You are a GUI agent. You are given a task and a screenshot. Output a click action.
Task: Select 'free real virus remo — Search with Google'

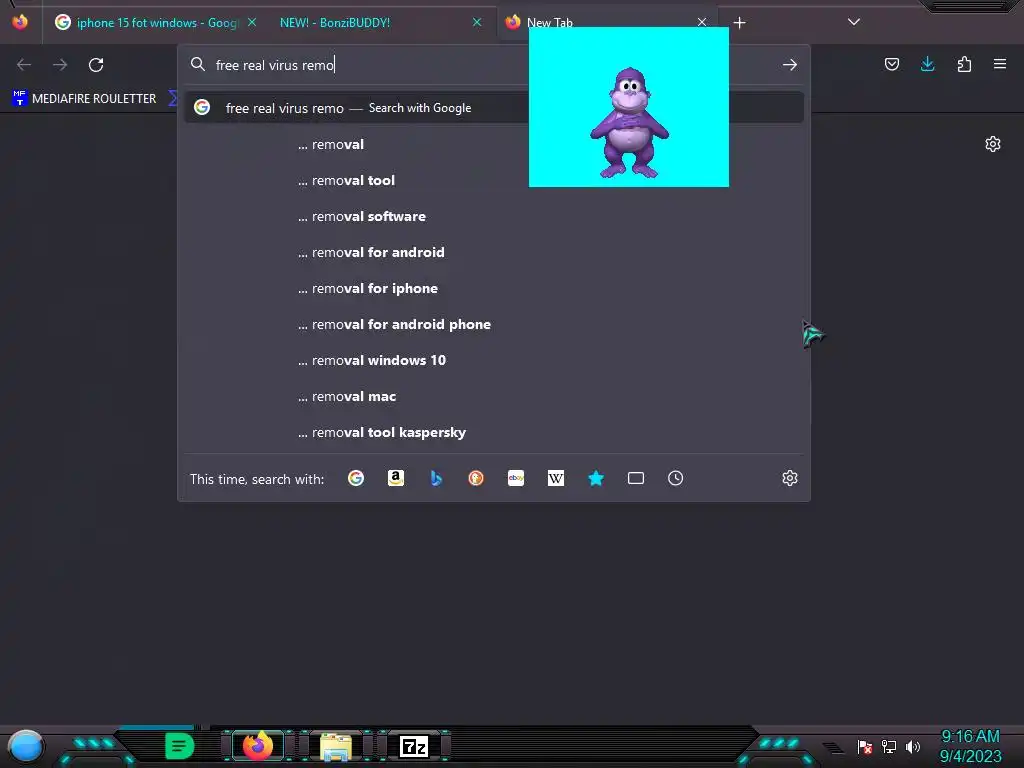[x=494, y=108]
